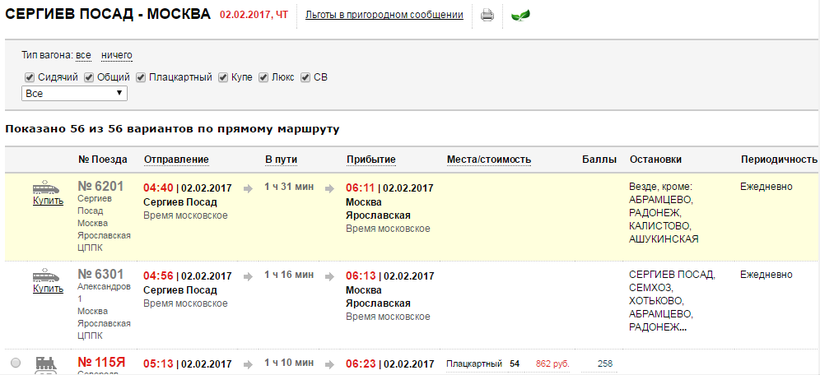This screenshot has width=820, height=375.
Task: Click arrow after 04:40 departure time
Action: click(248, 188)
